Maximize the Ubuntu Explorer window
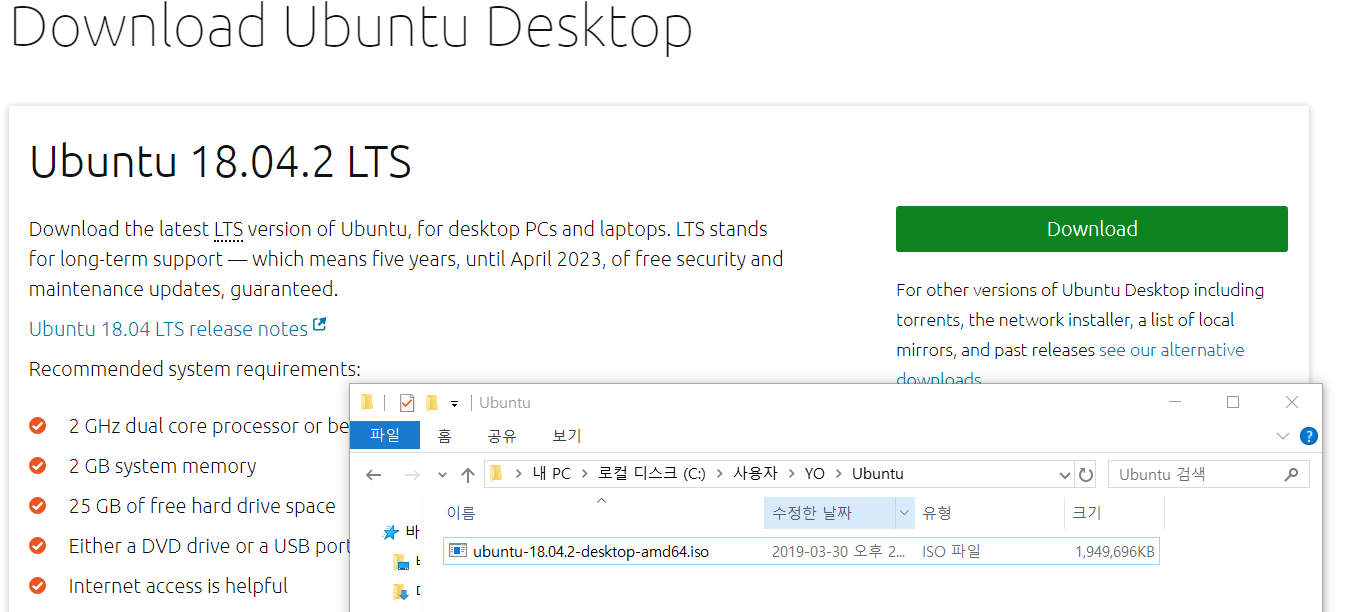This screenshot has height=612, width=1363. tap(1233, 402)
